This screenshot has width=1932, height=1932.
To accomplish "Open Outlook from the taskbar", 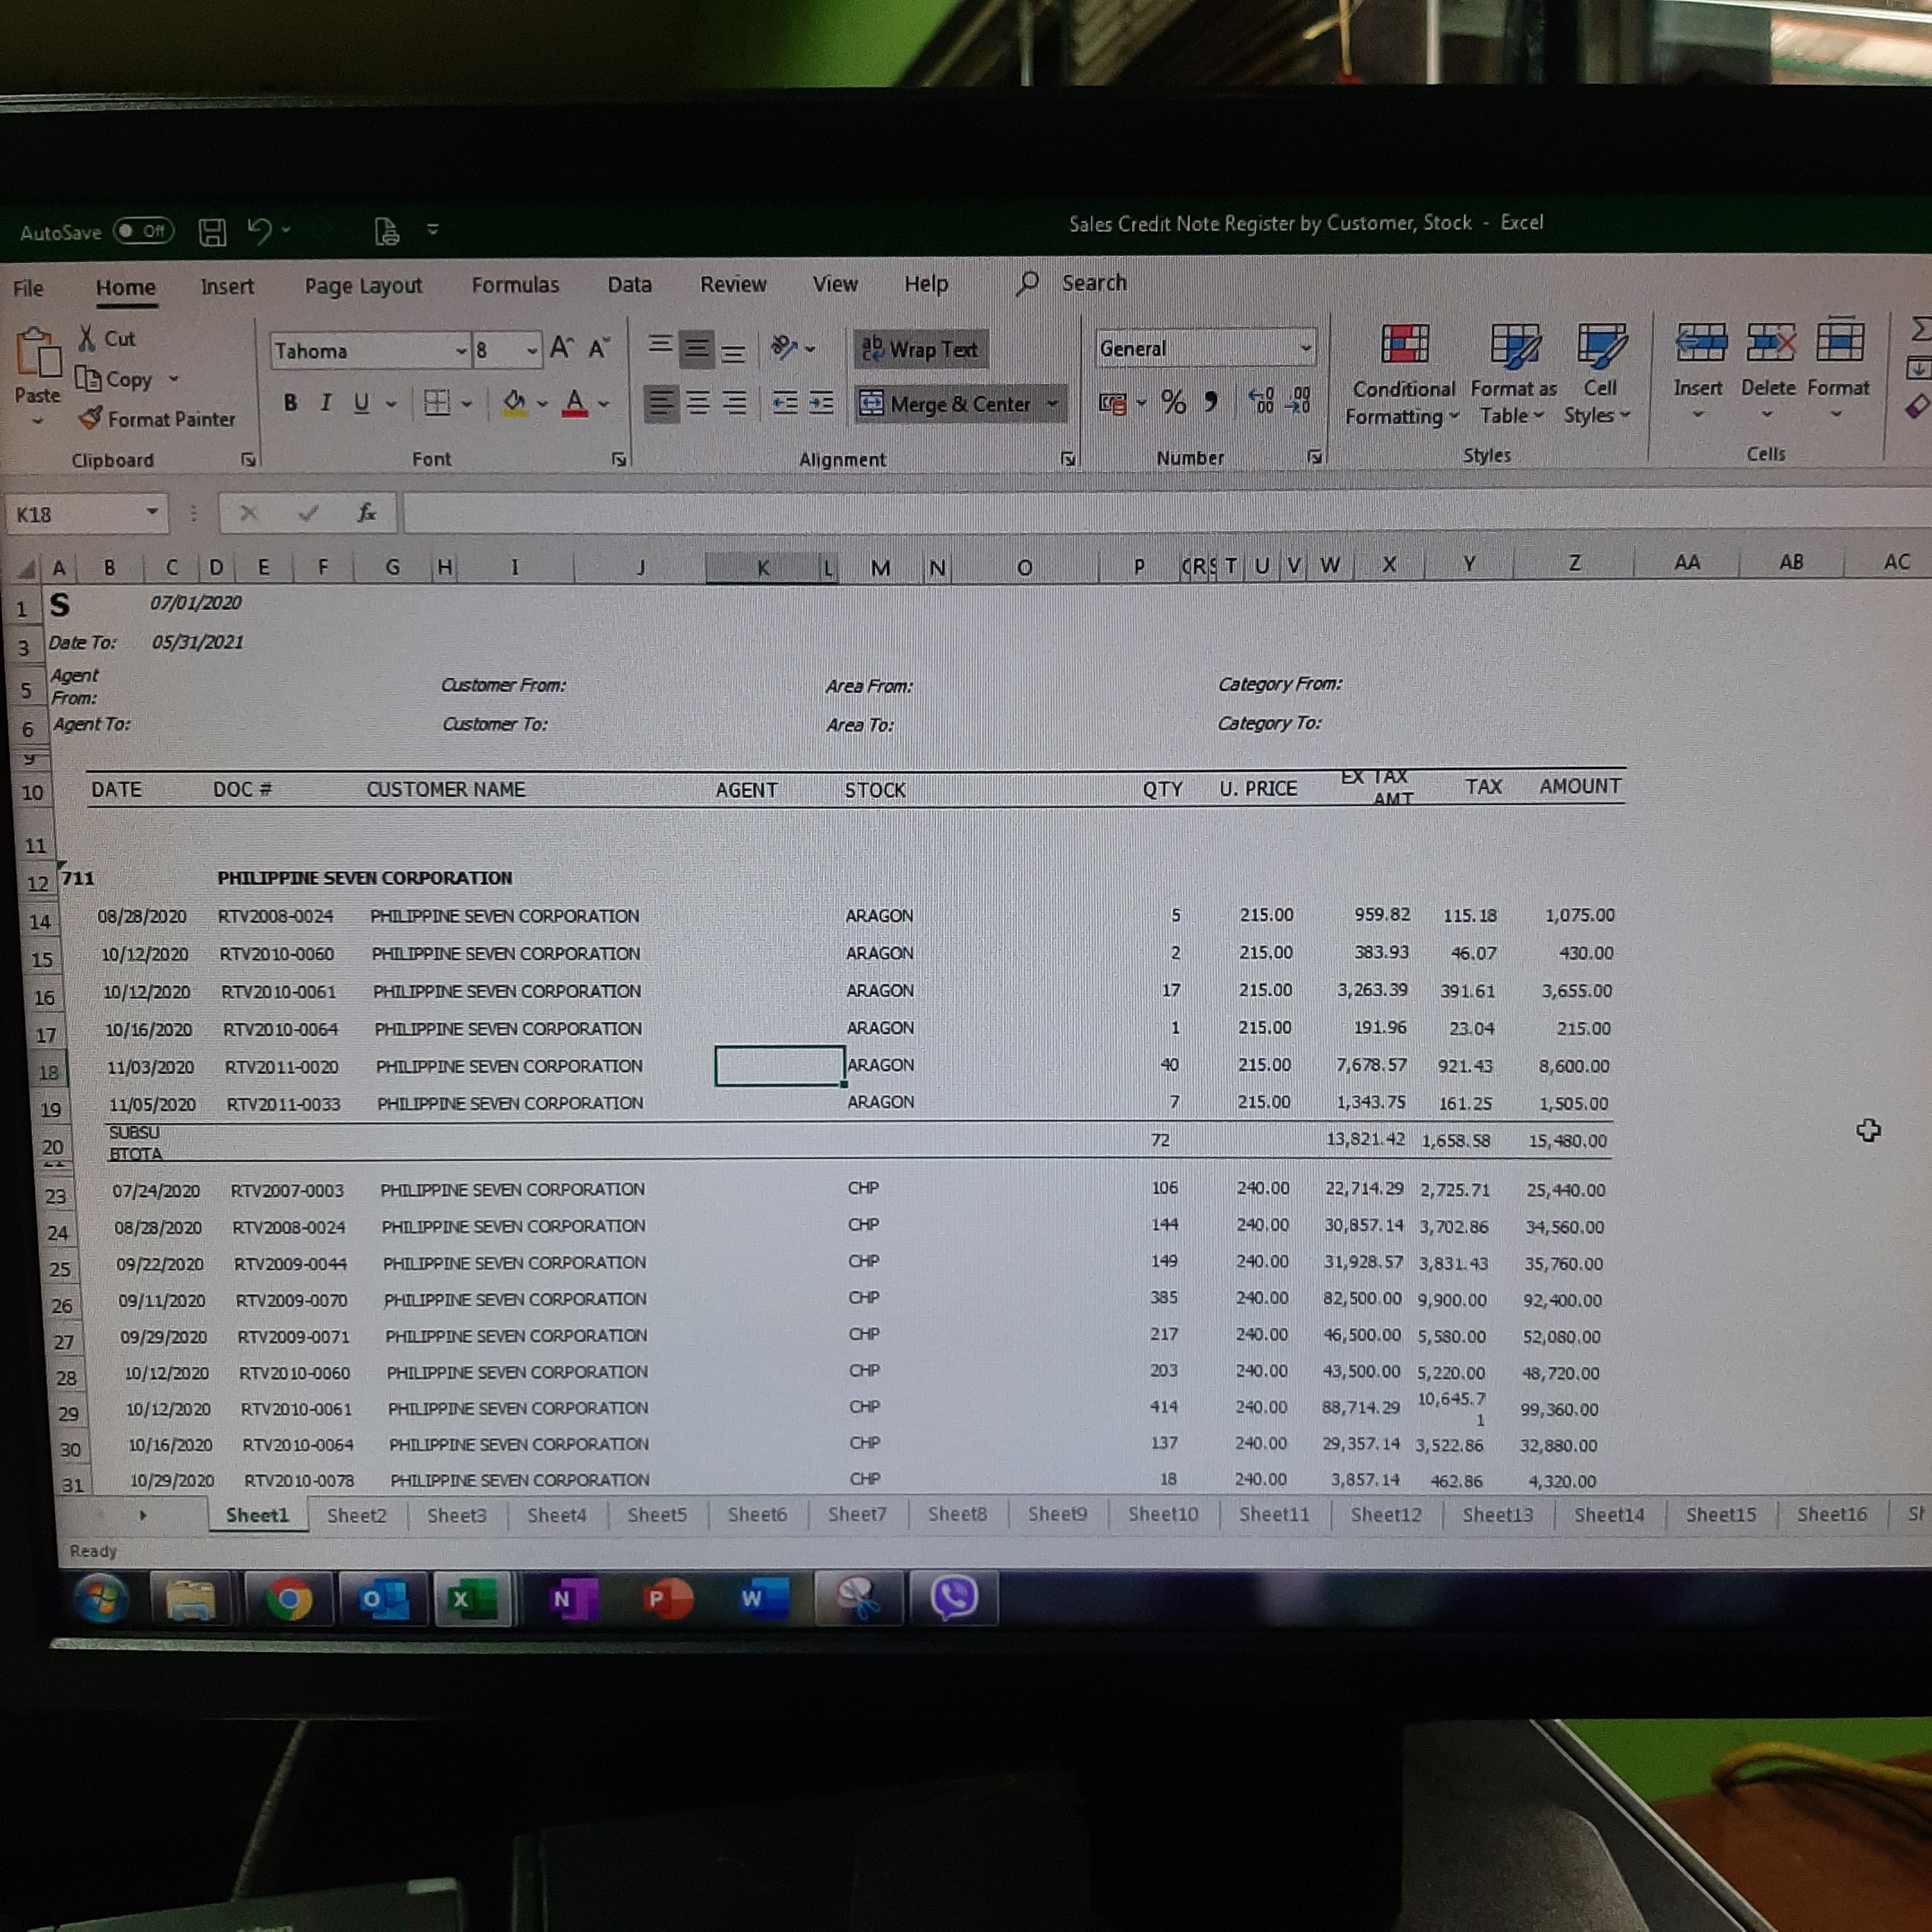I will pyautogui.click(x=384, y=1600).
